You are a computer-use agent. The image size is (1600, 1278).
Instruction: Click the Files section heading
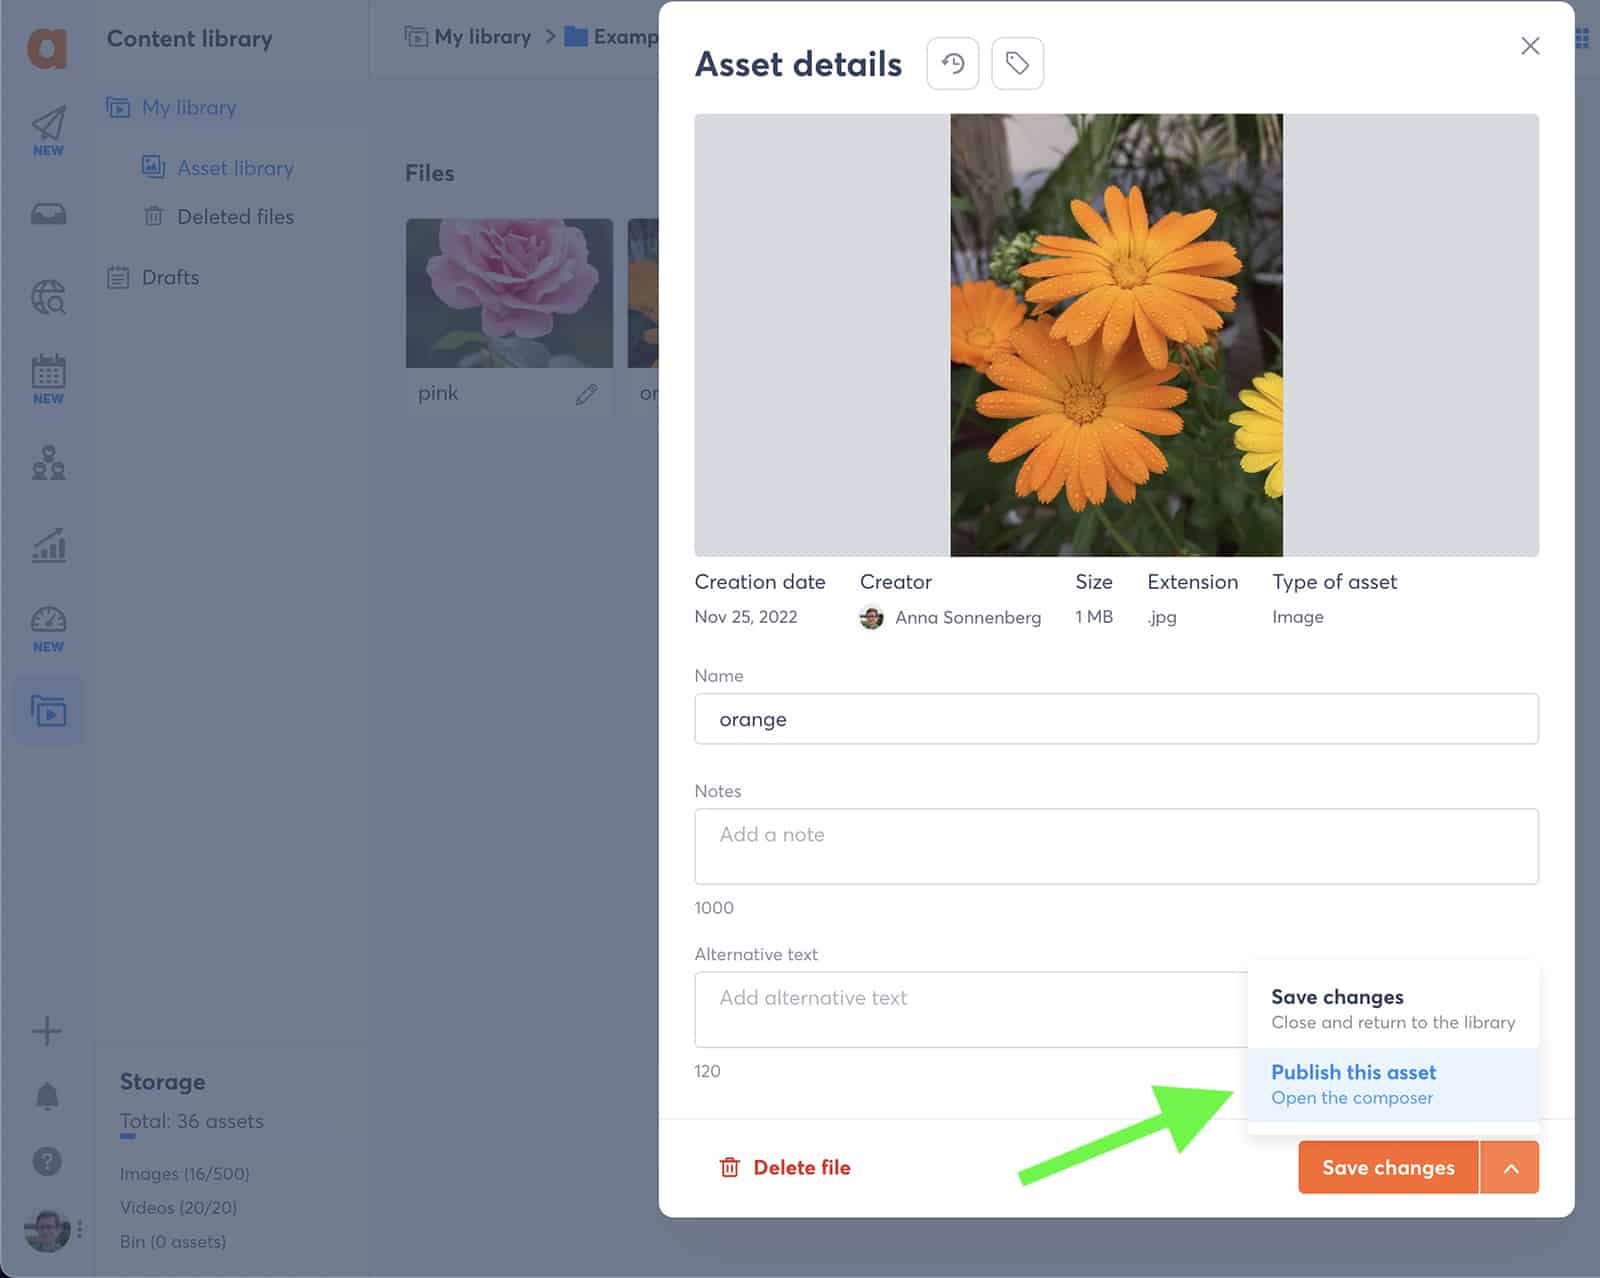pos(429,173)
